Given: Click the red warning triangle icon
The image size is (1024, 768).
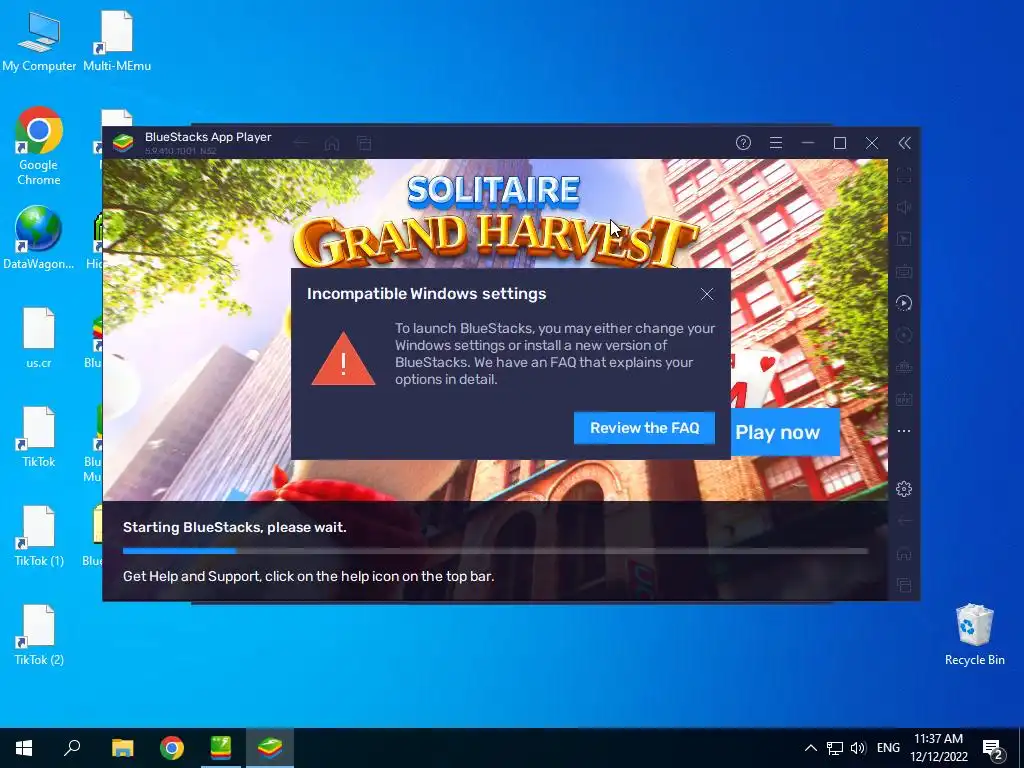Looking at the screenshot, I should pos(344,359).
